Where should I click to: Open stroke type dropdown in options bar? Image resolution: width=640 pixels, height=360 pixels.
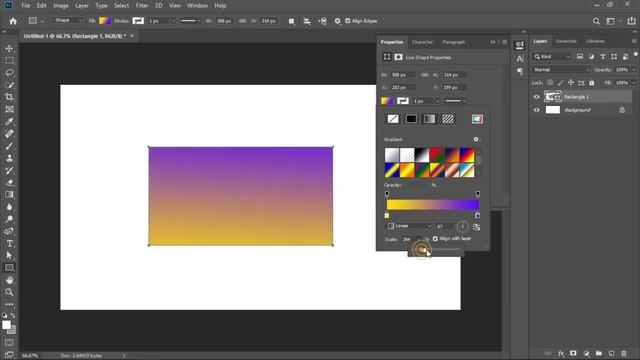(x=191, y=21)
